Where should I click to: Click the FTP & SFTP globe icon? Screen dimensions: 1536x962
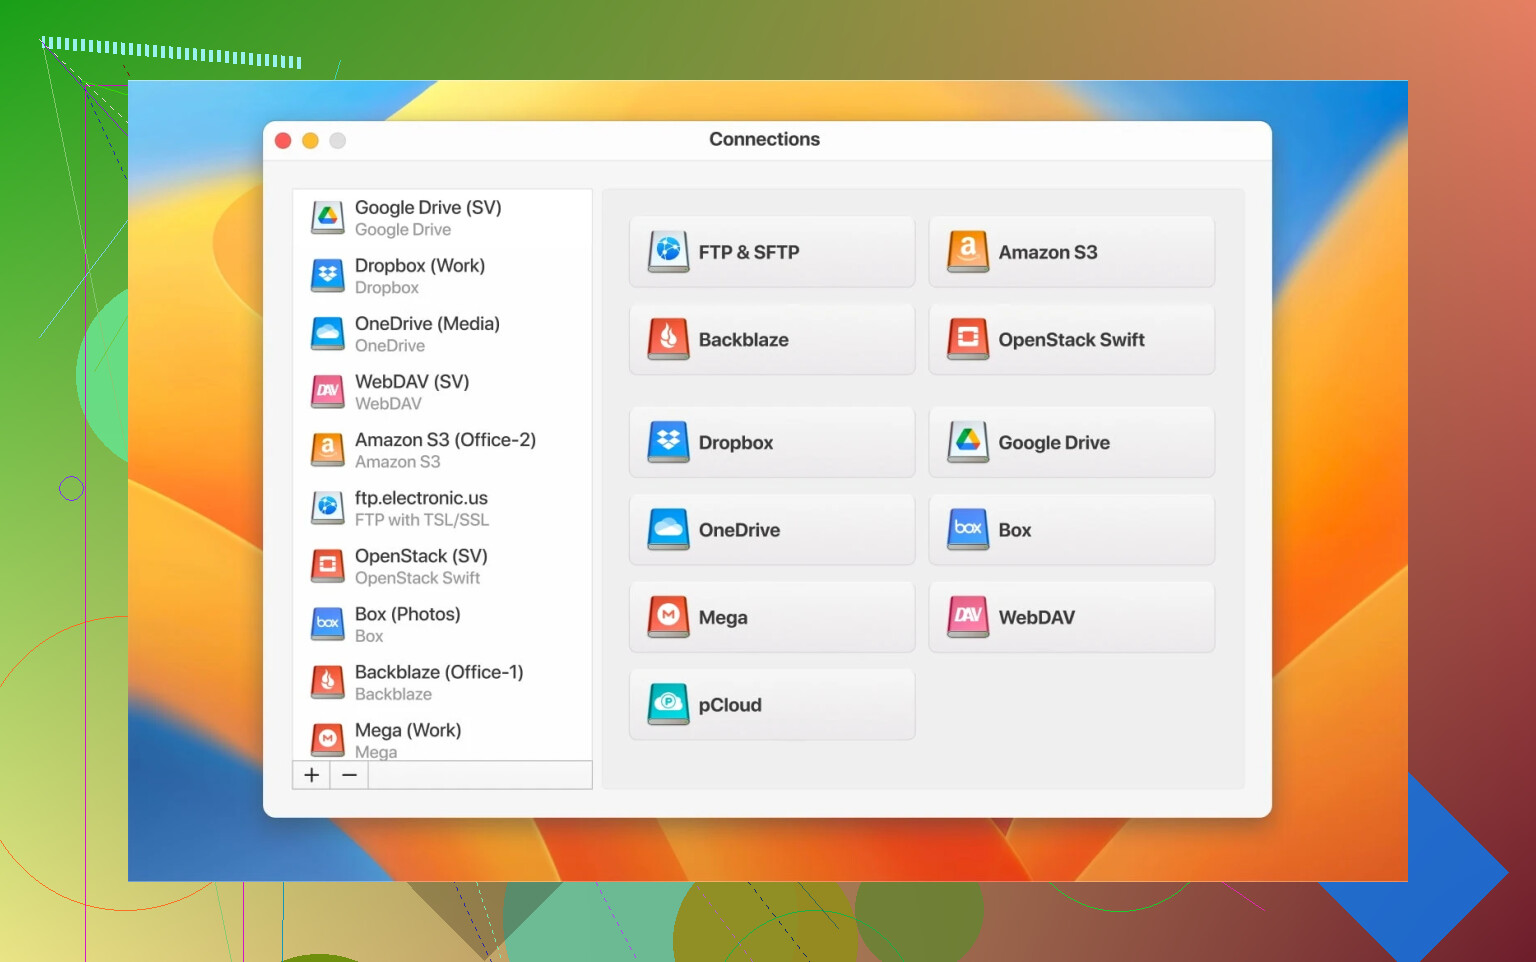668,252
